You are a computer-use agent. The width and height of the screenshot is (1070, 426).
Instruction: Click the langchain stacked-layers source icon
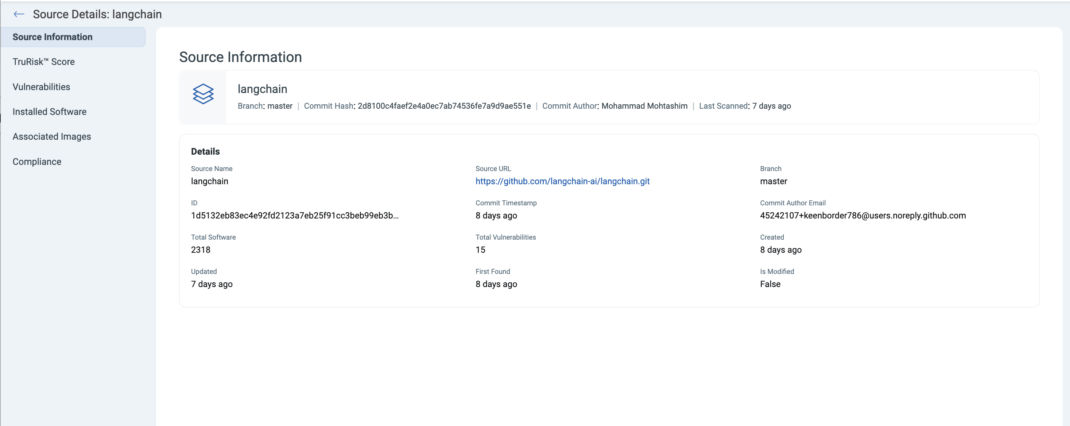[203, 94]
